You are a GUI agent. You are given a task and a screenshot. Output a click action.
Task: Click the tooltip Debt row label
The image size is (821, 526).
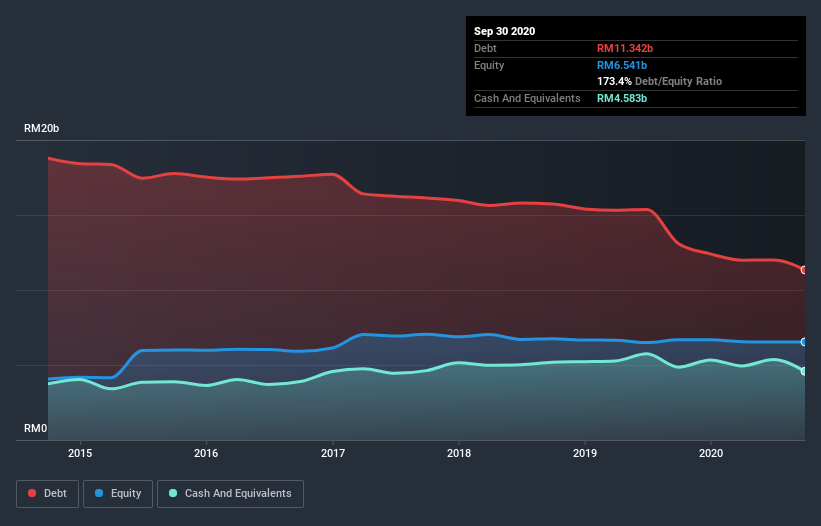(x=485, y=48)
